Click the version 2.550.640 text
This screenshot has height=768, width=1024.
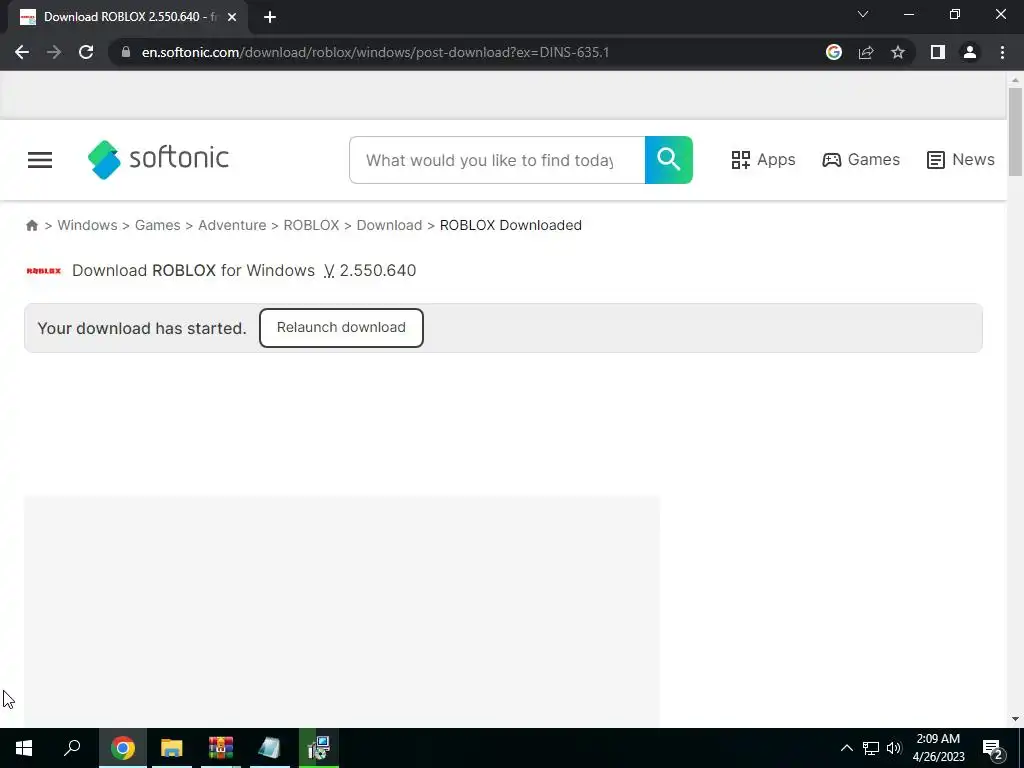370,270
